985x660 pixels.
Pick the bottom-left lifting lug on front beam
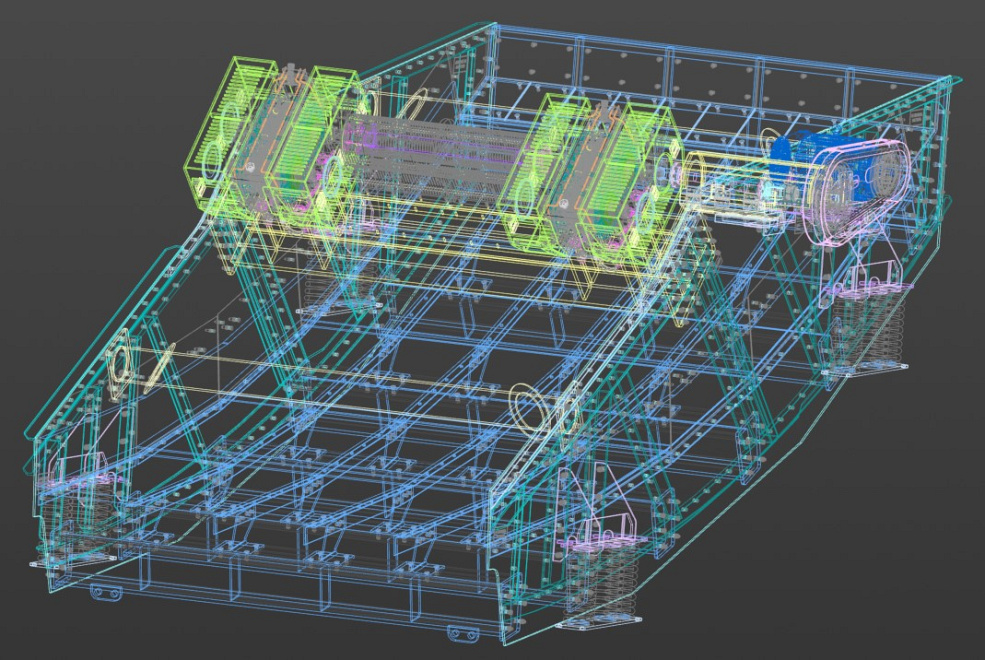tap(102, 593)
